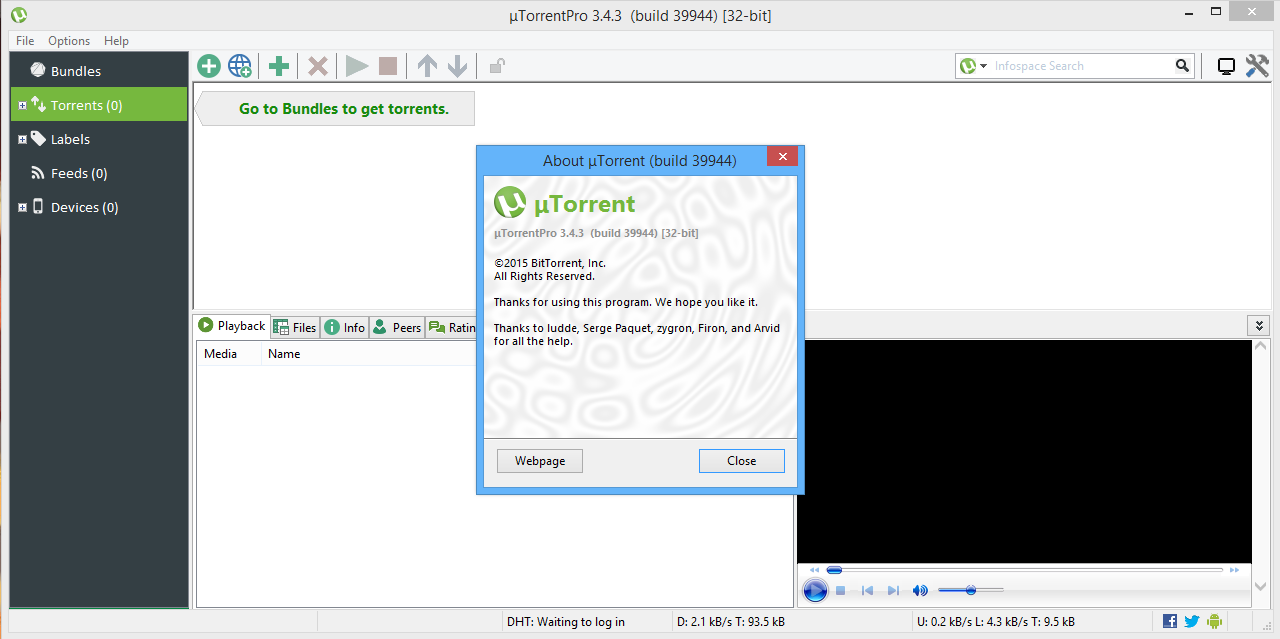Click the media player Play button
Viewport: 1280px width, 639px height.
pos(815,591)
